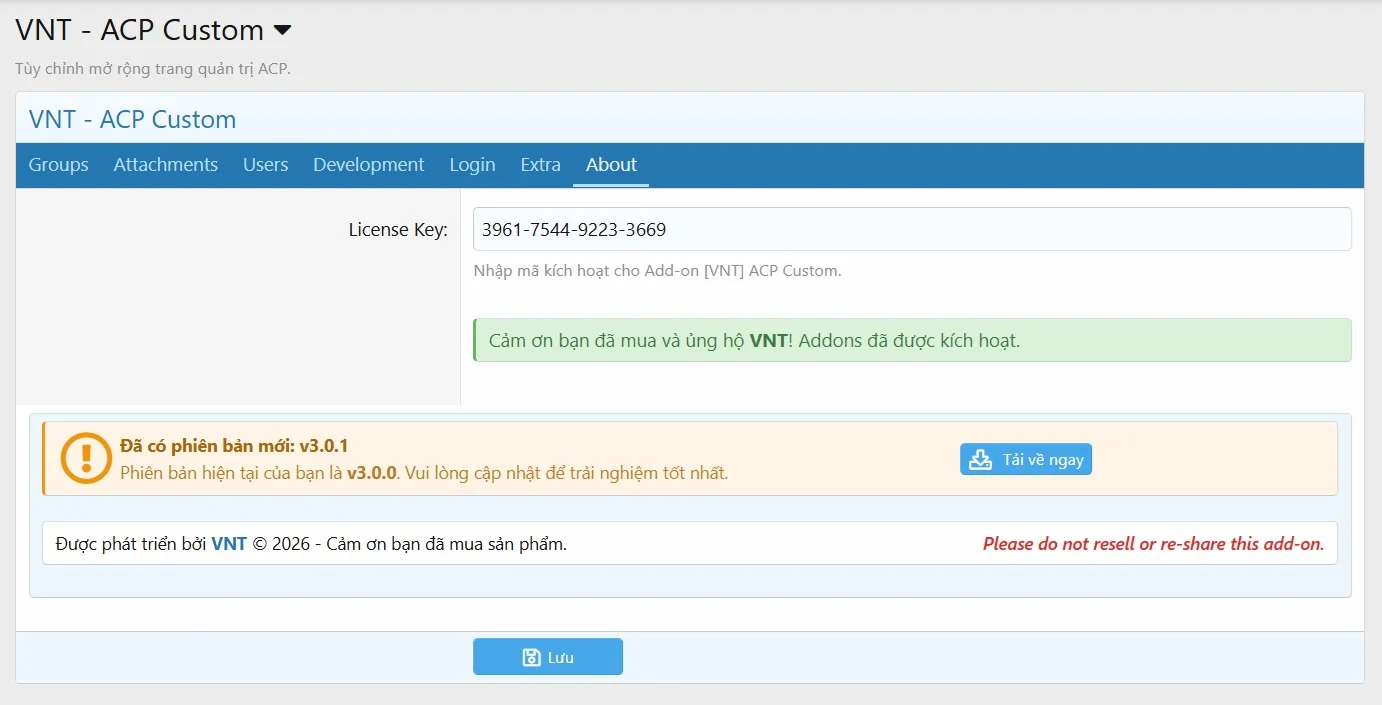The height and width of the screenshot is (705, 1382).
Task: Click the License Key label
Action: point(398,229)
